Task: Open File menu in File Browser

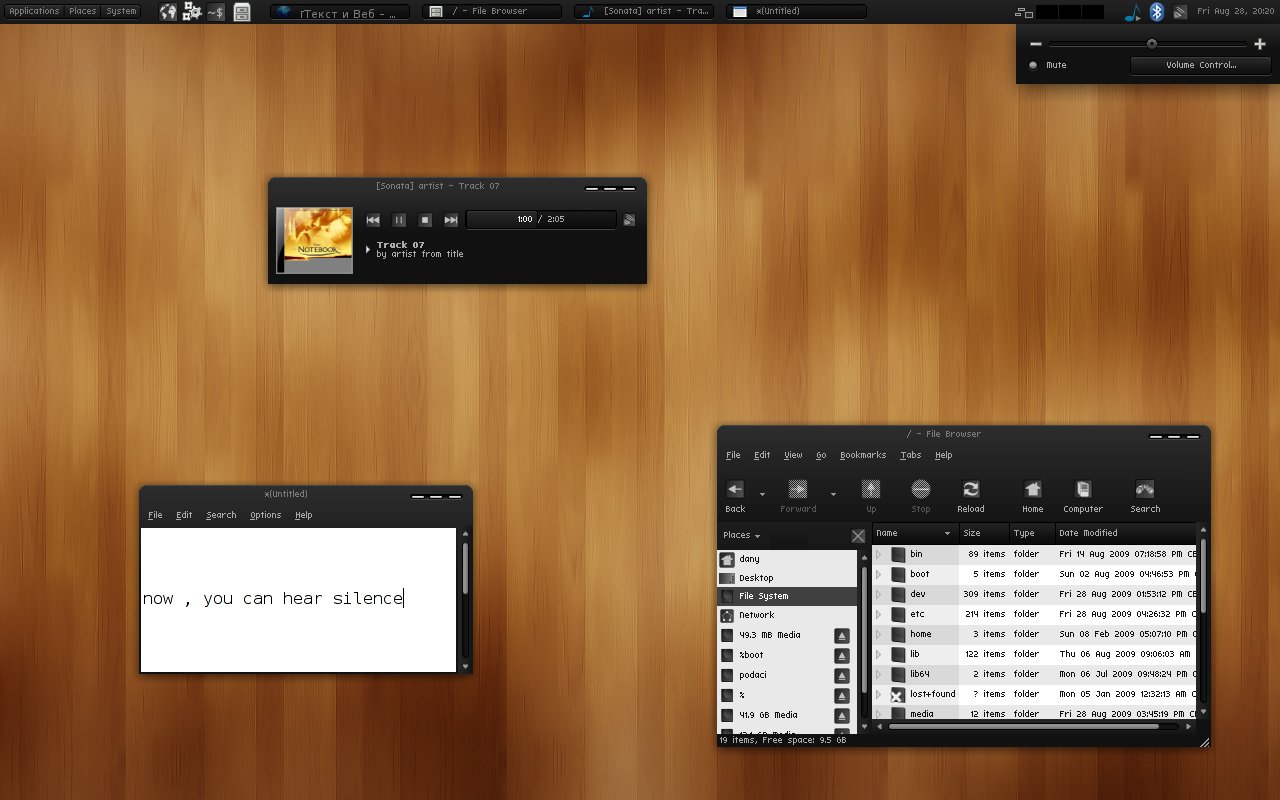Action: pos(733,455)
